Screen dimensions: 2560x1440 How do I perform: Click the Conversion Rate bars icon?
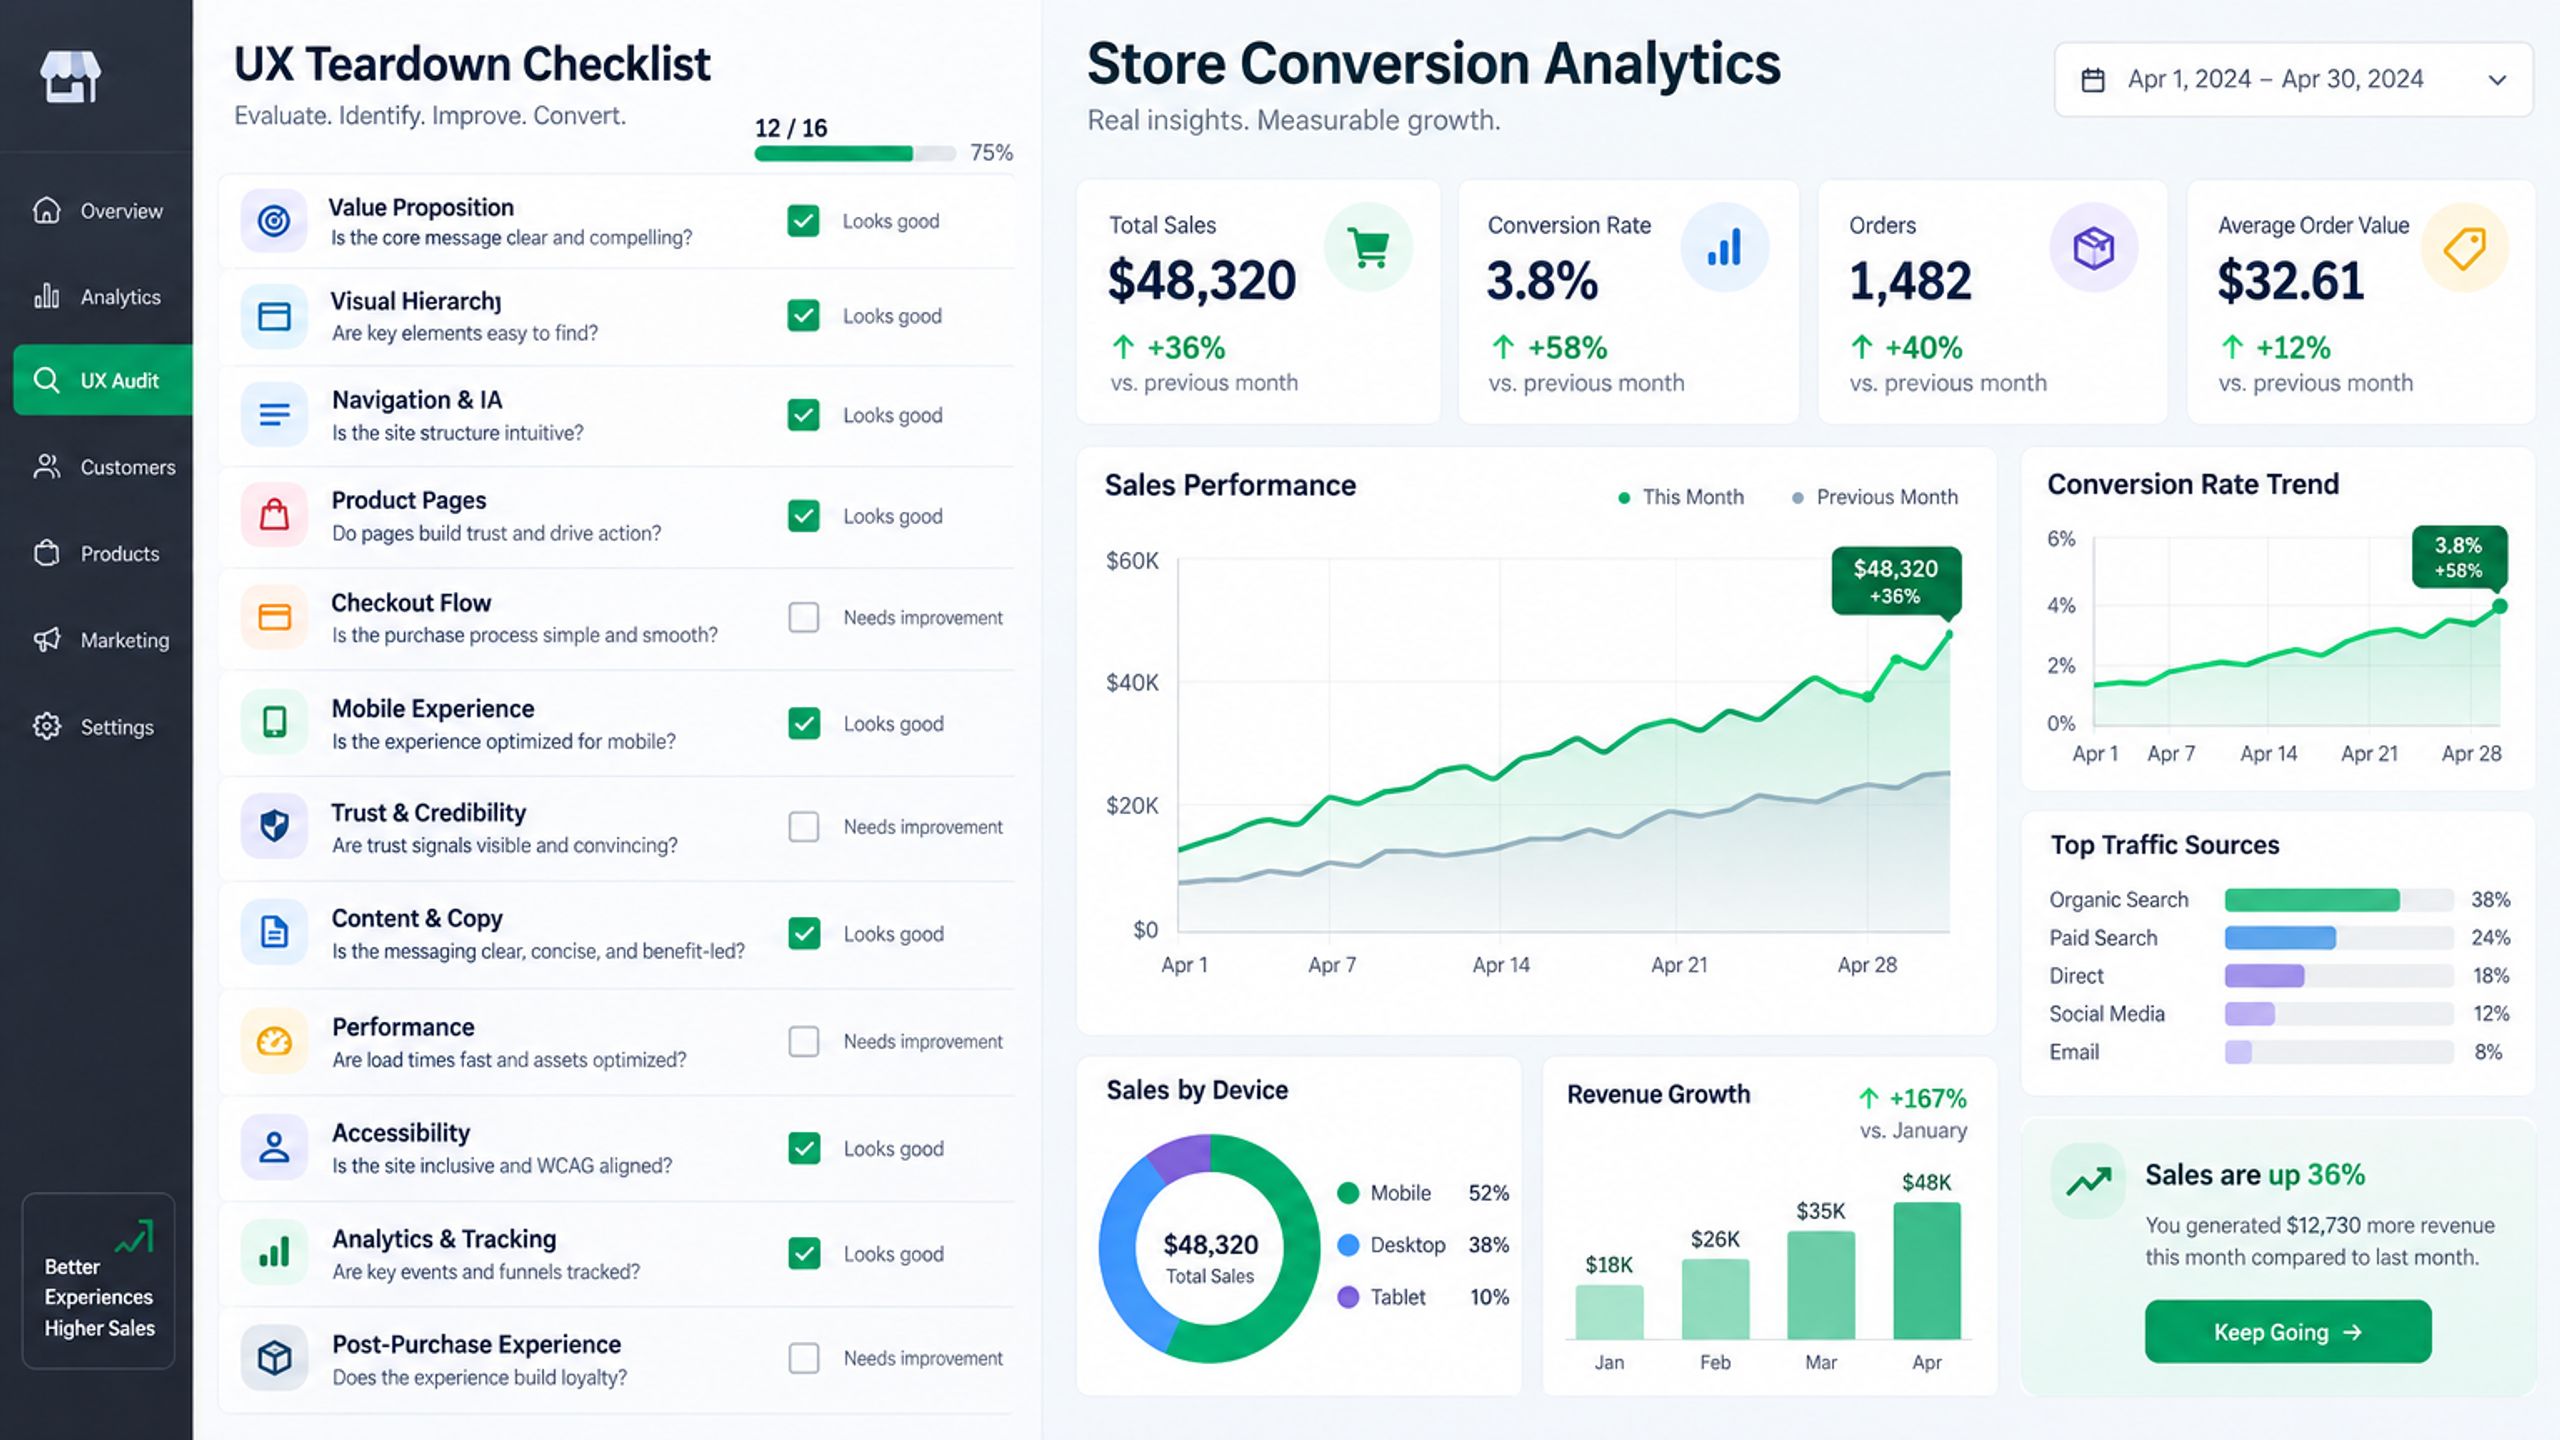click(x=1724, y=247)
